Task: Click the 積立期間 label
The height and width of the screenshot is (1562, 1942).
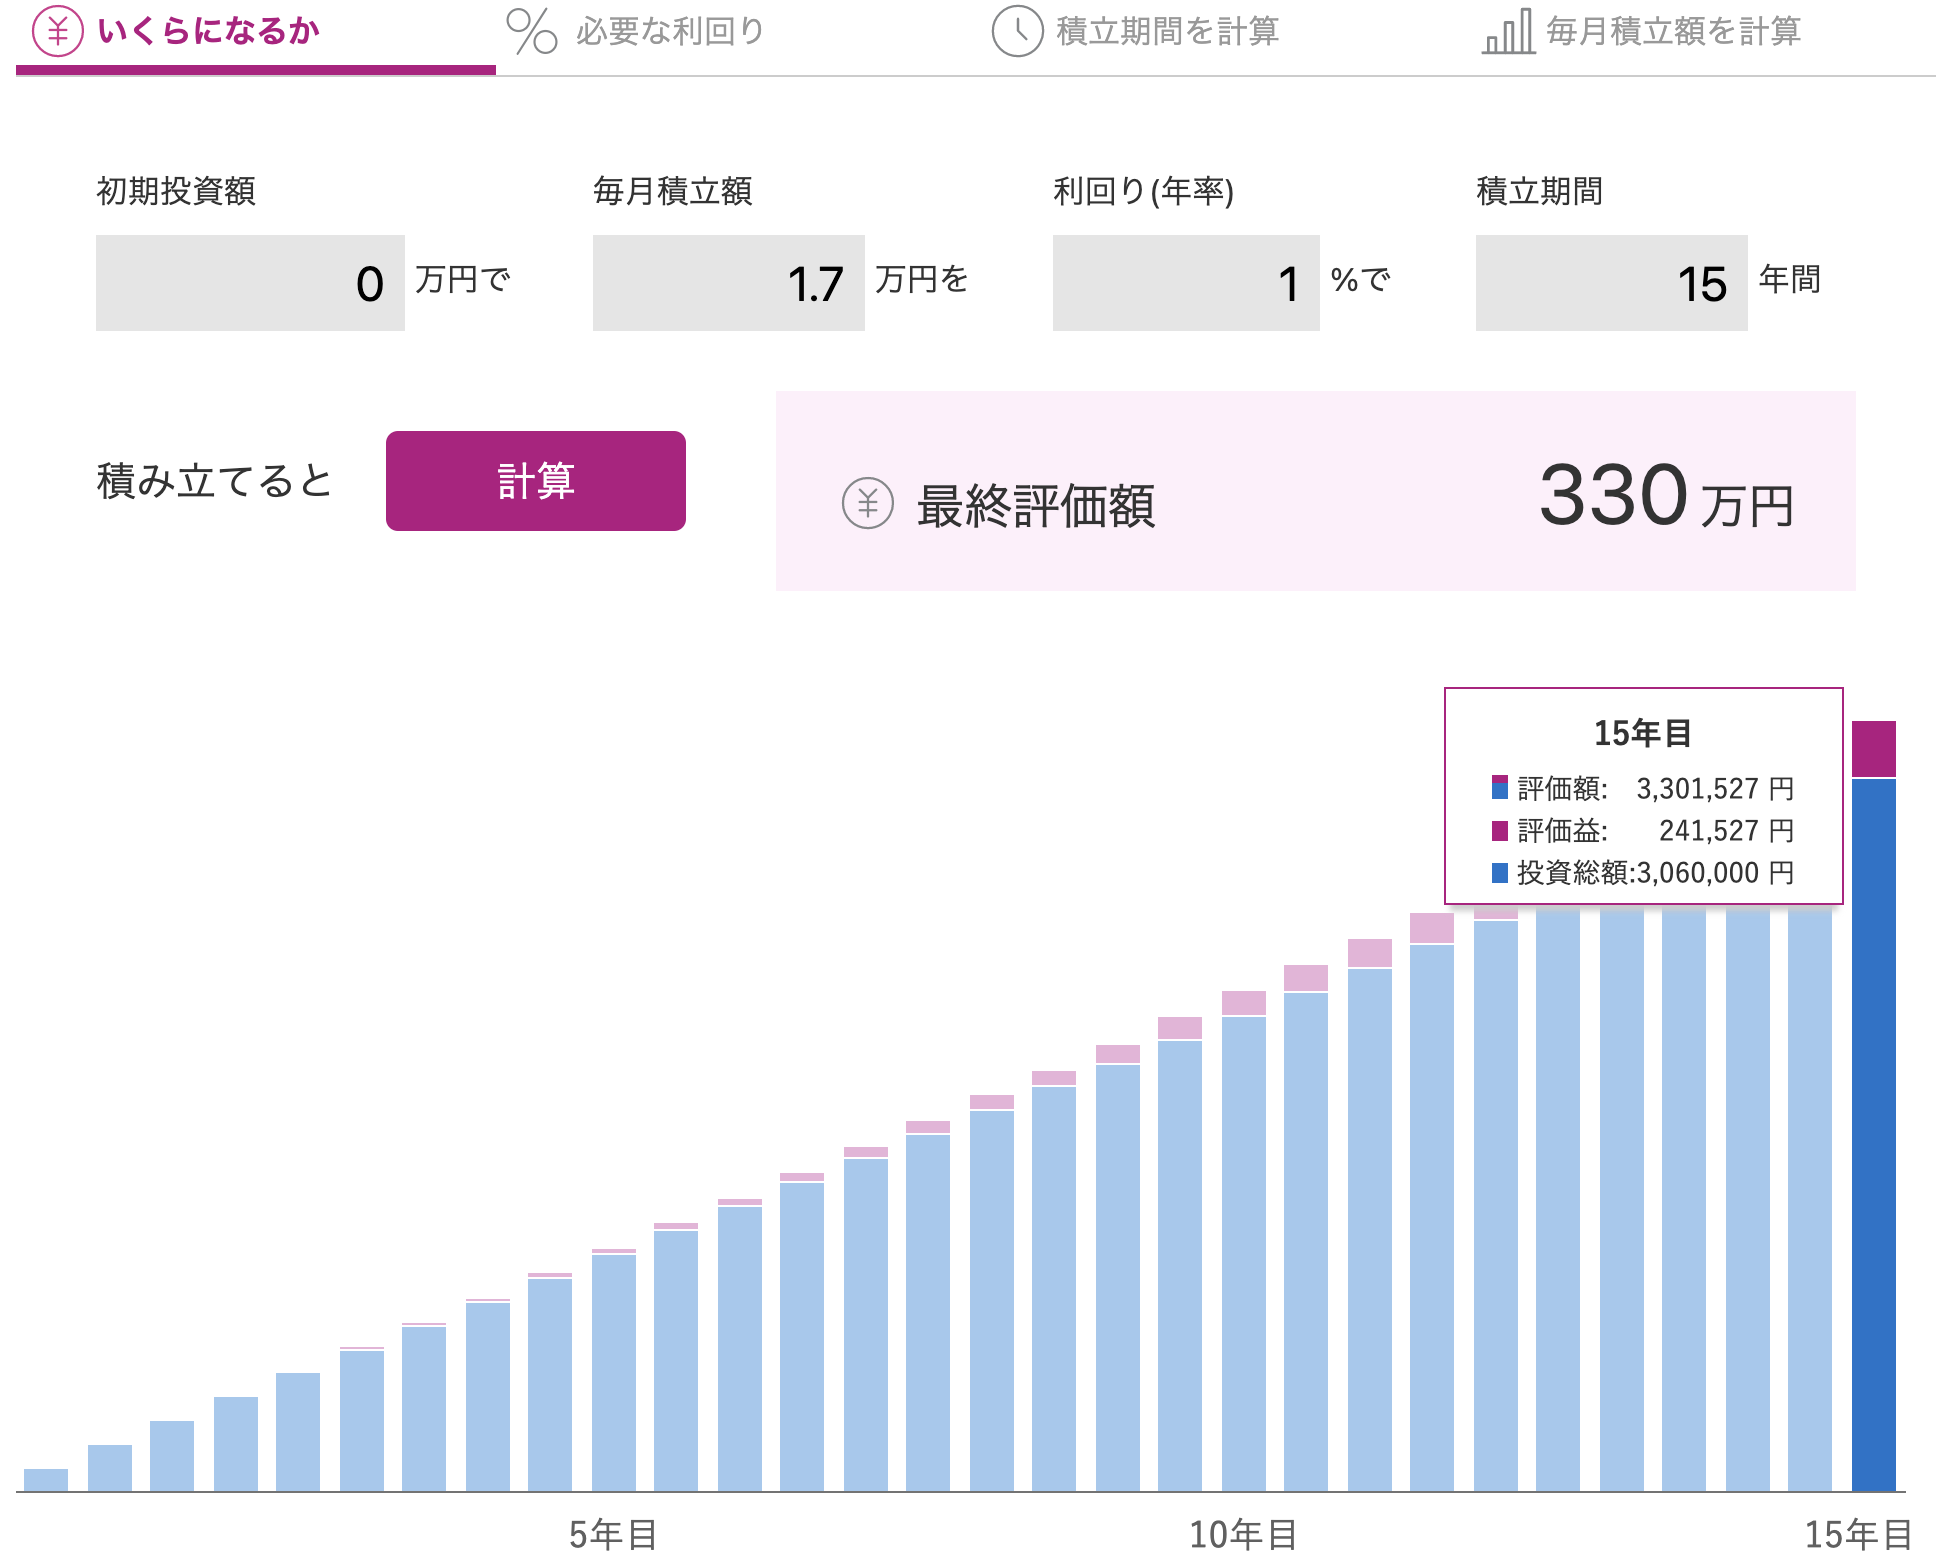Action: pos(1540,191)
